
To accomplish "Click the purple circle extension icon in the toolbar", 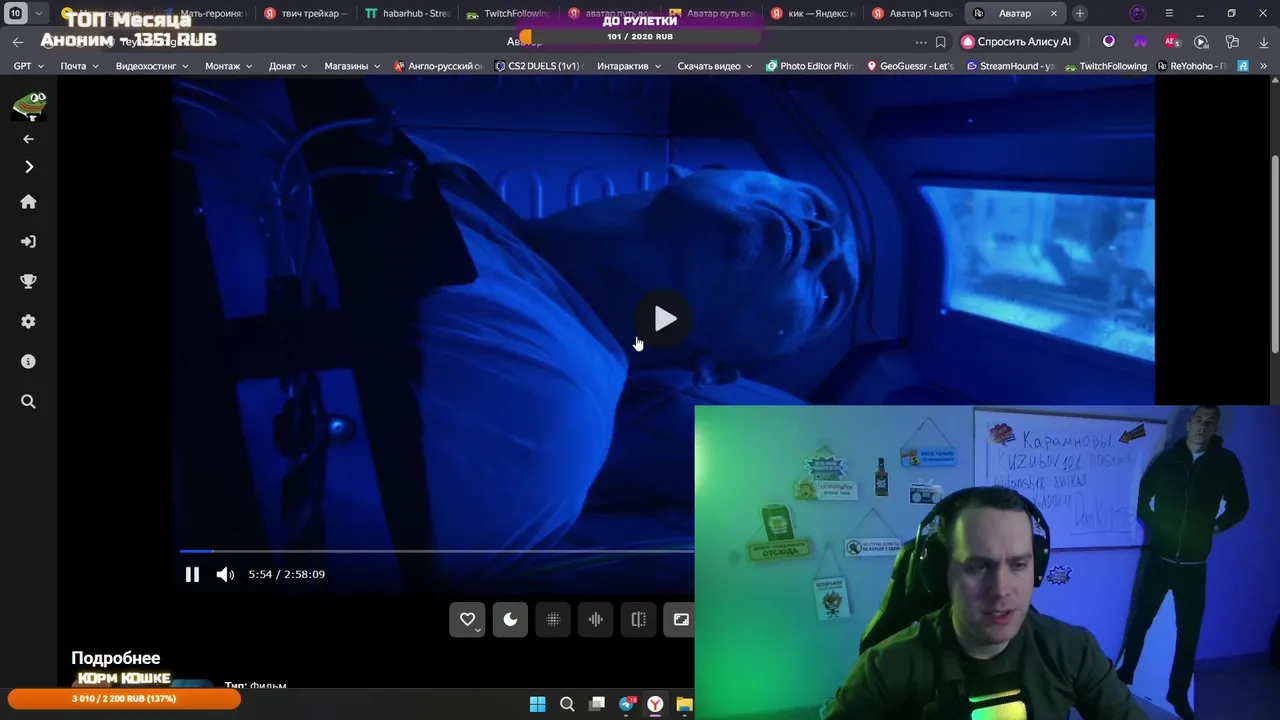I will [x=1109, y=42].
